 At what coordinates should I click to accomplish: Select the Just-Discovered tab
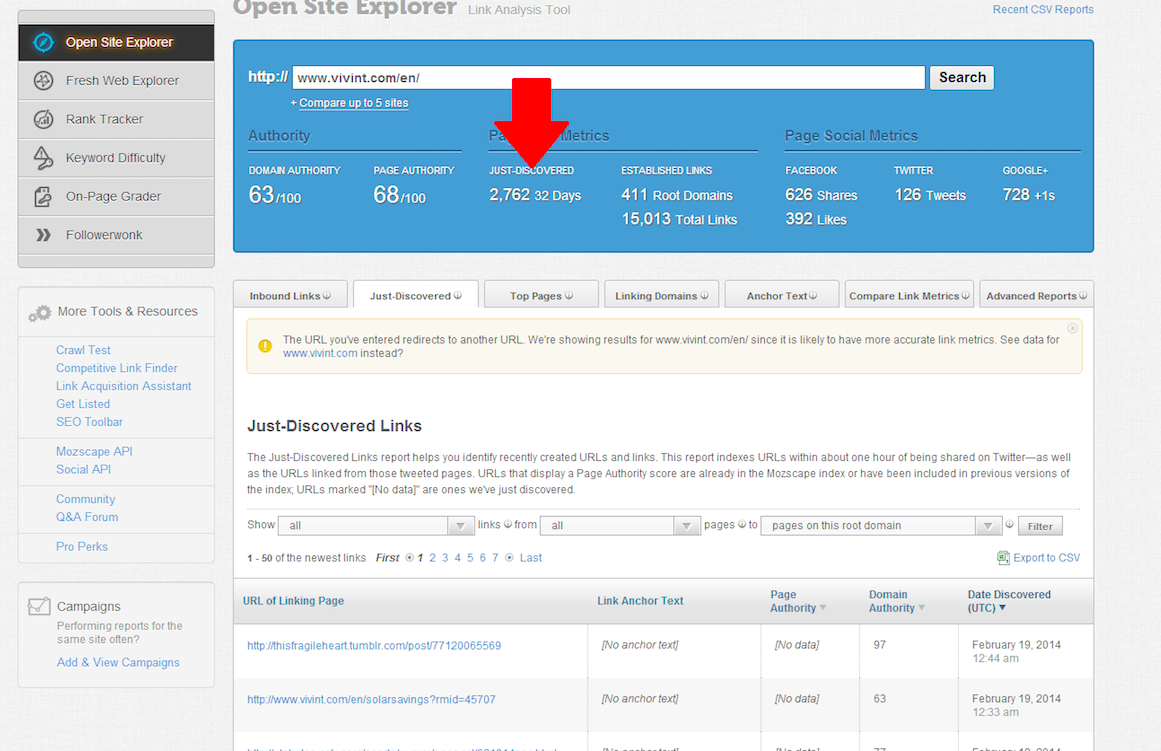[x=415, y=295]
